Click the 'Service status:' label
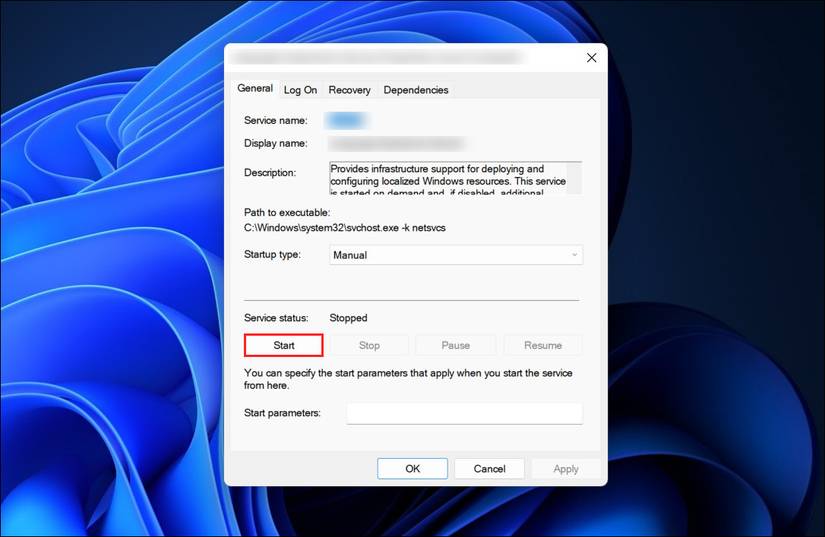The image size is (825, 537). (x=276, y=318)
